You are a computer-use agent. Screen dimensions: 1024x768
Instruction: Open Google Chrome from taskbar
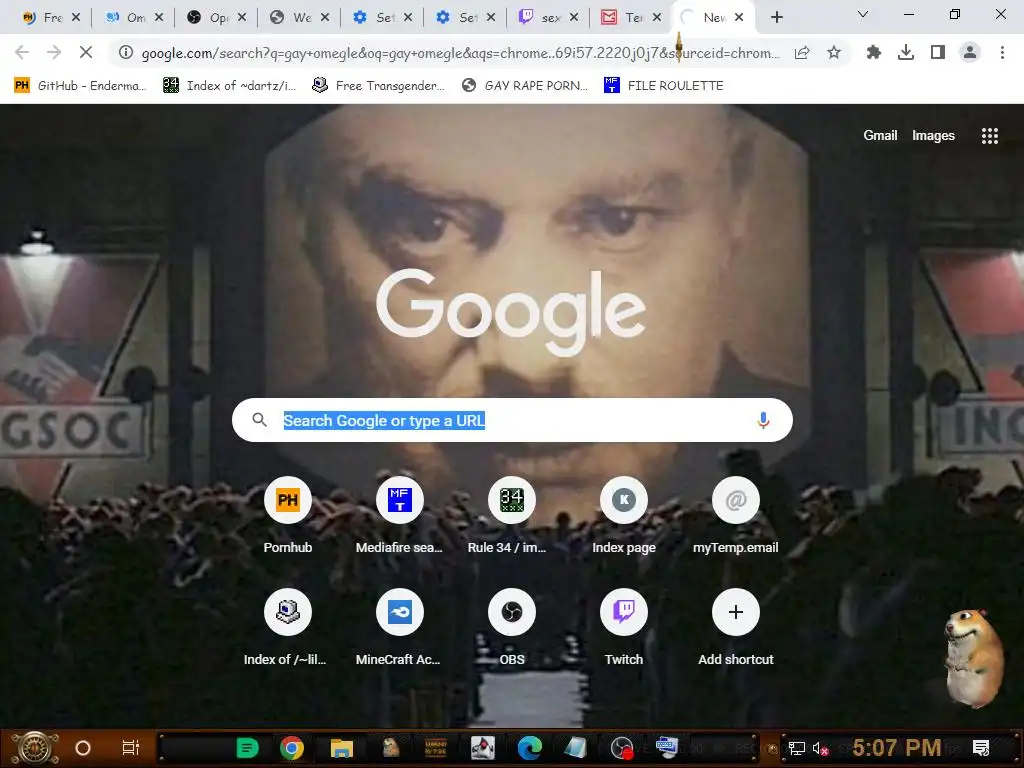[x=292, y=748]
